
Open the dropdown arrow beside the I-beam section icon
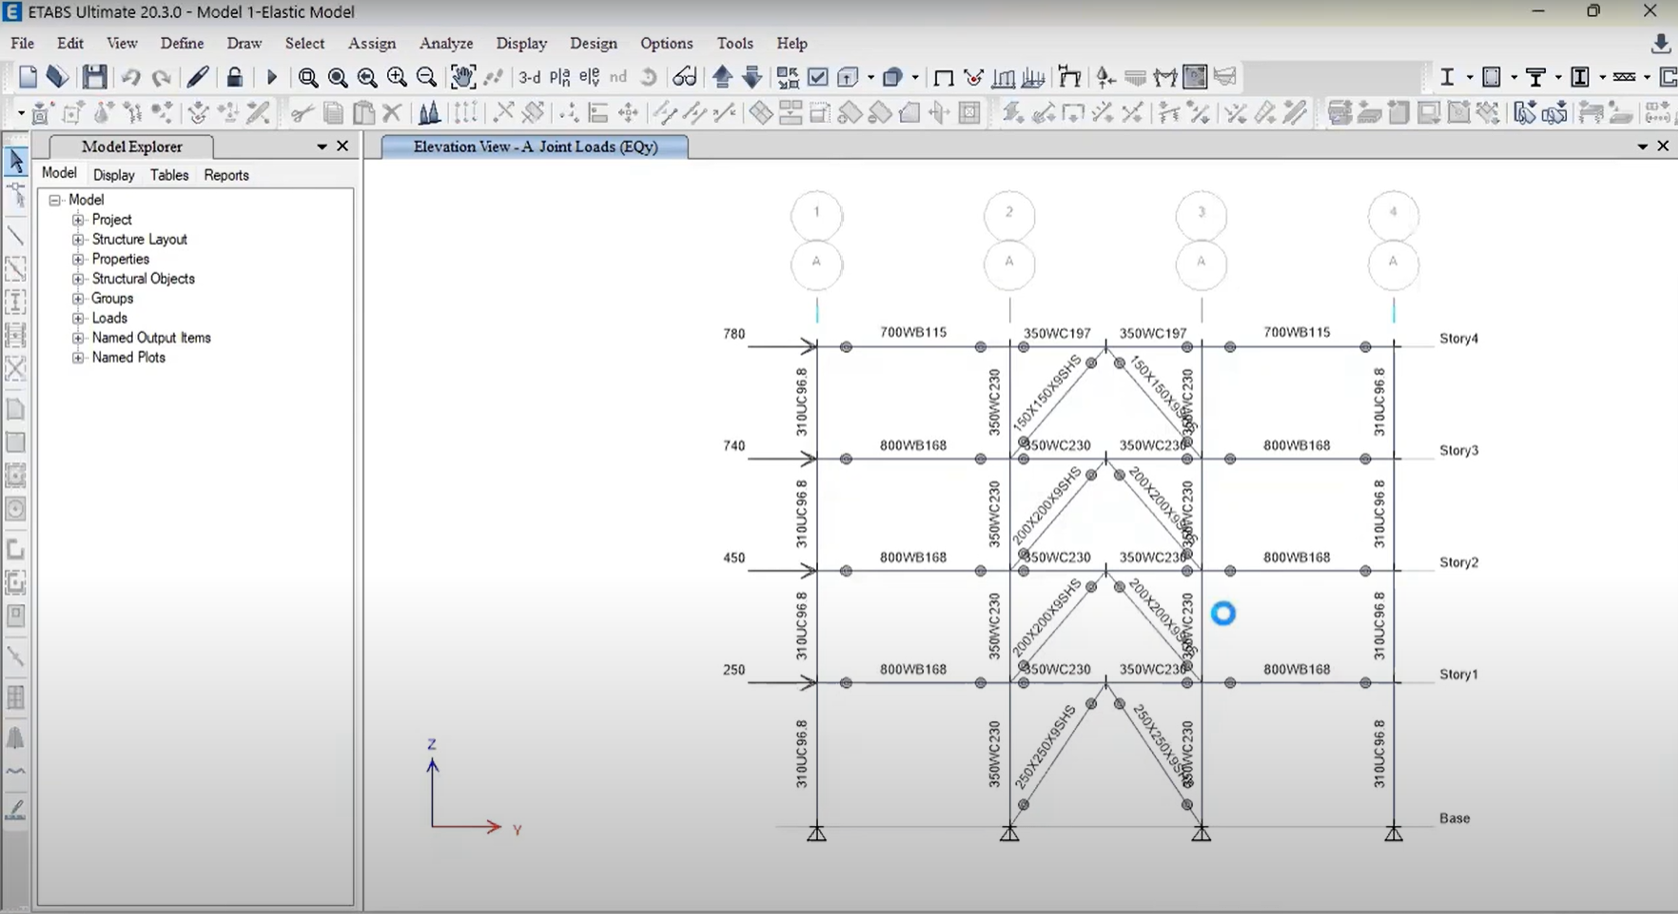tap(1469, 77)
